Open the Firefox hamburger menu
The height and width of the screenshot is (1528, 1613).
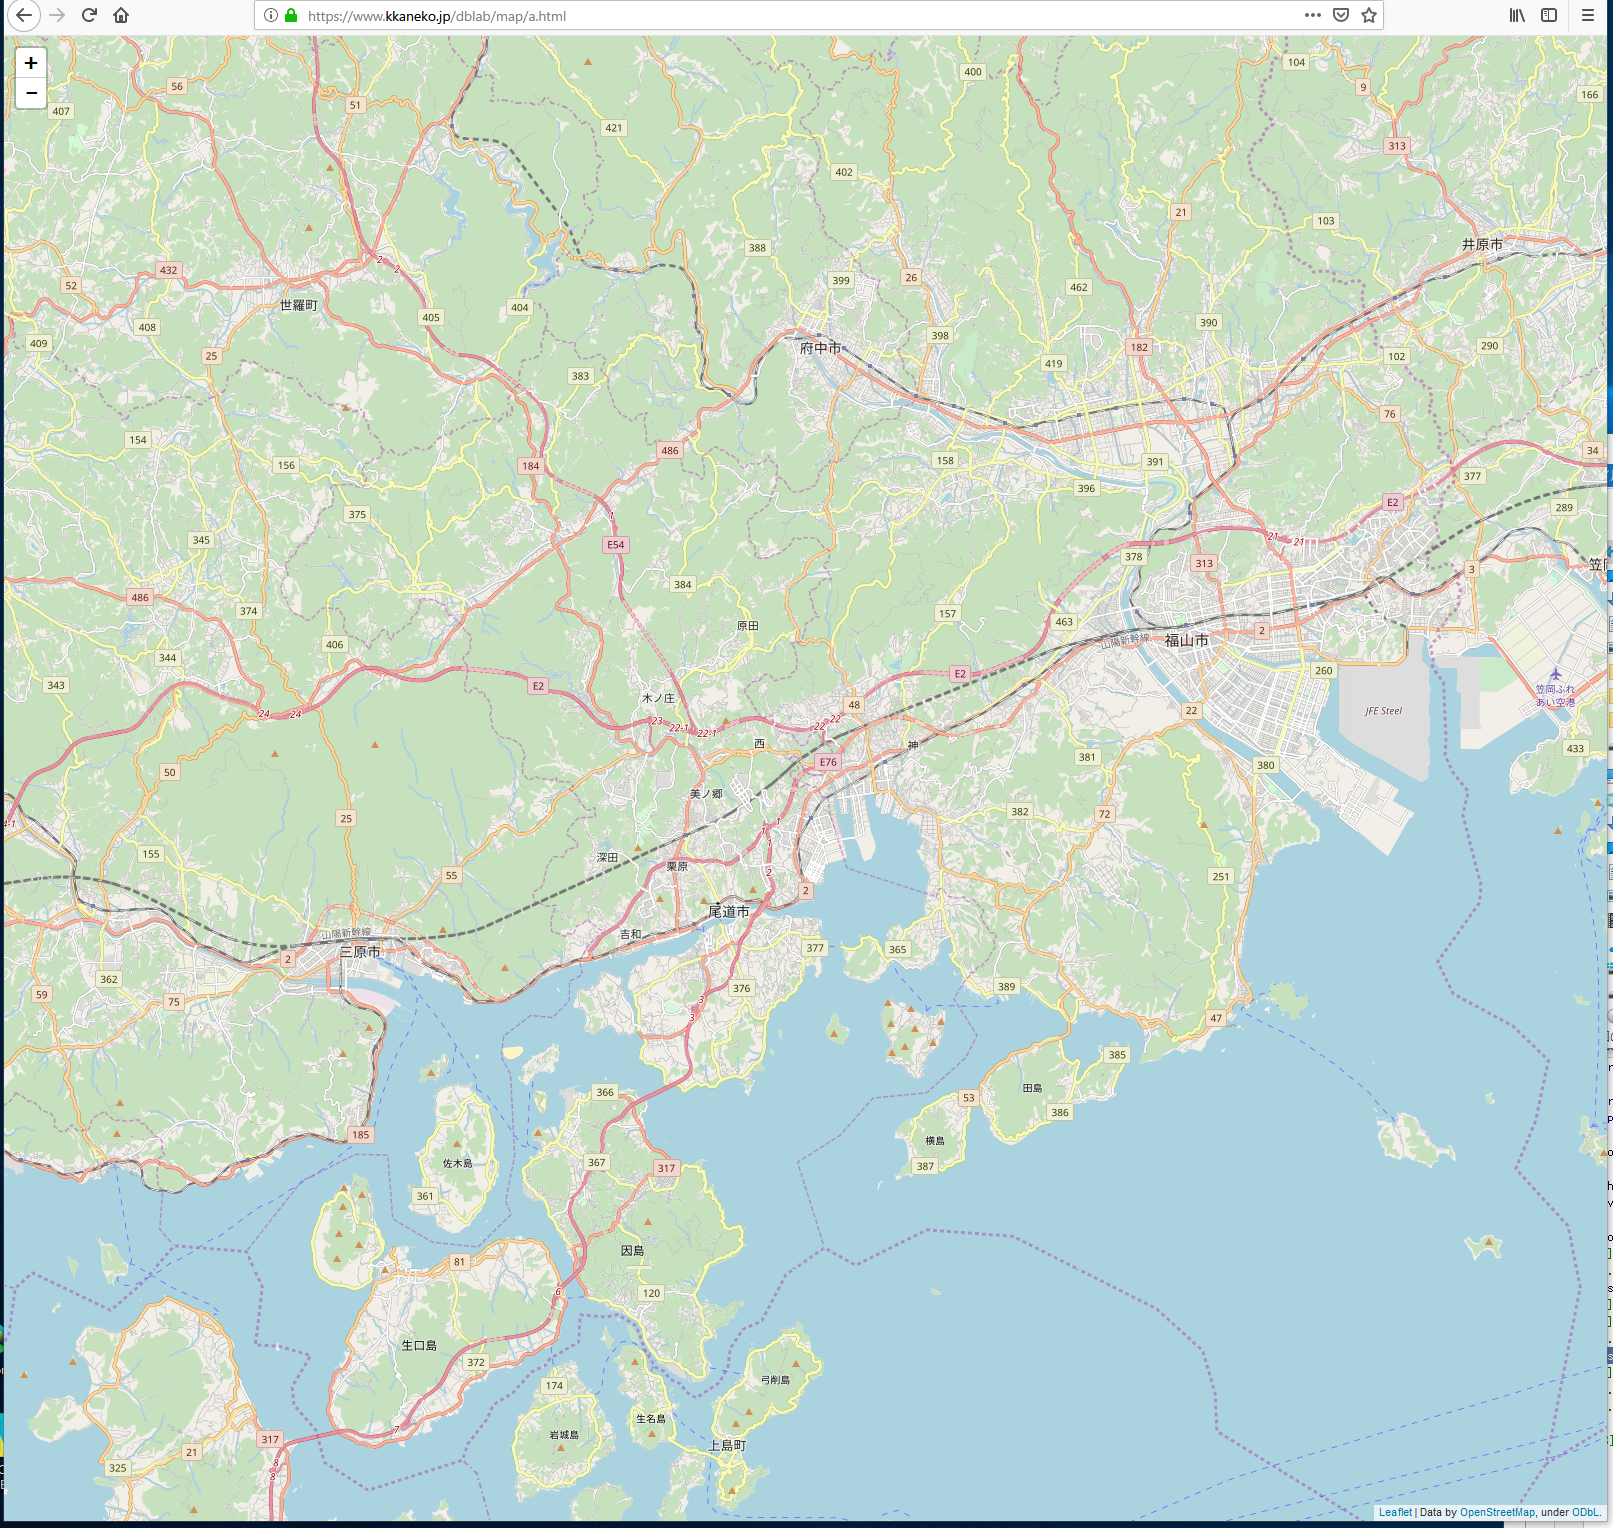1587,15
